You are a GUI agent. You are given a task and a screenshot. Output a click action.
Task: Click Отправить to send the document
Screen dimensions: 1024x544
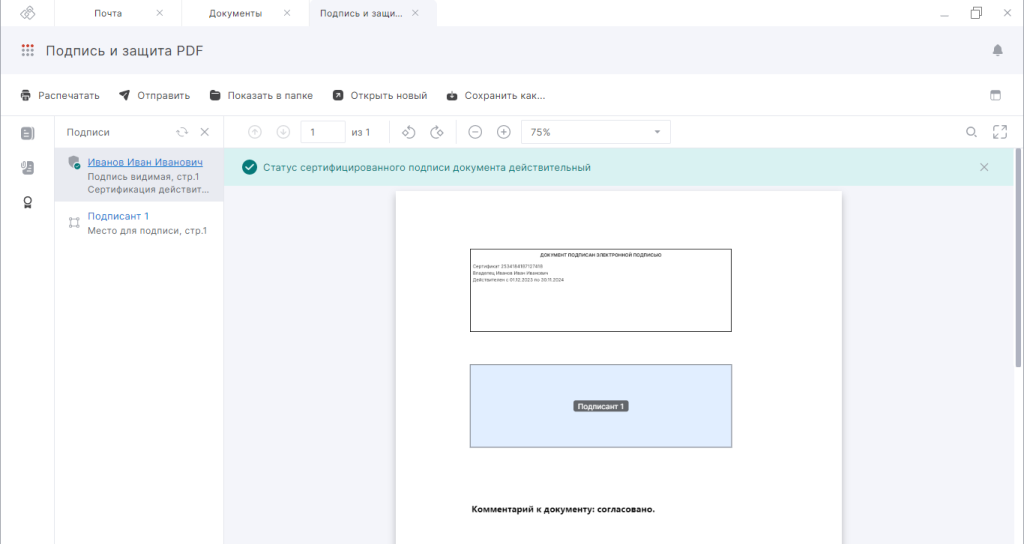click(154, 95)
